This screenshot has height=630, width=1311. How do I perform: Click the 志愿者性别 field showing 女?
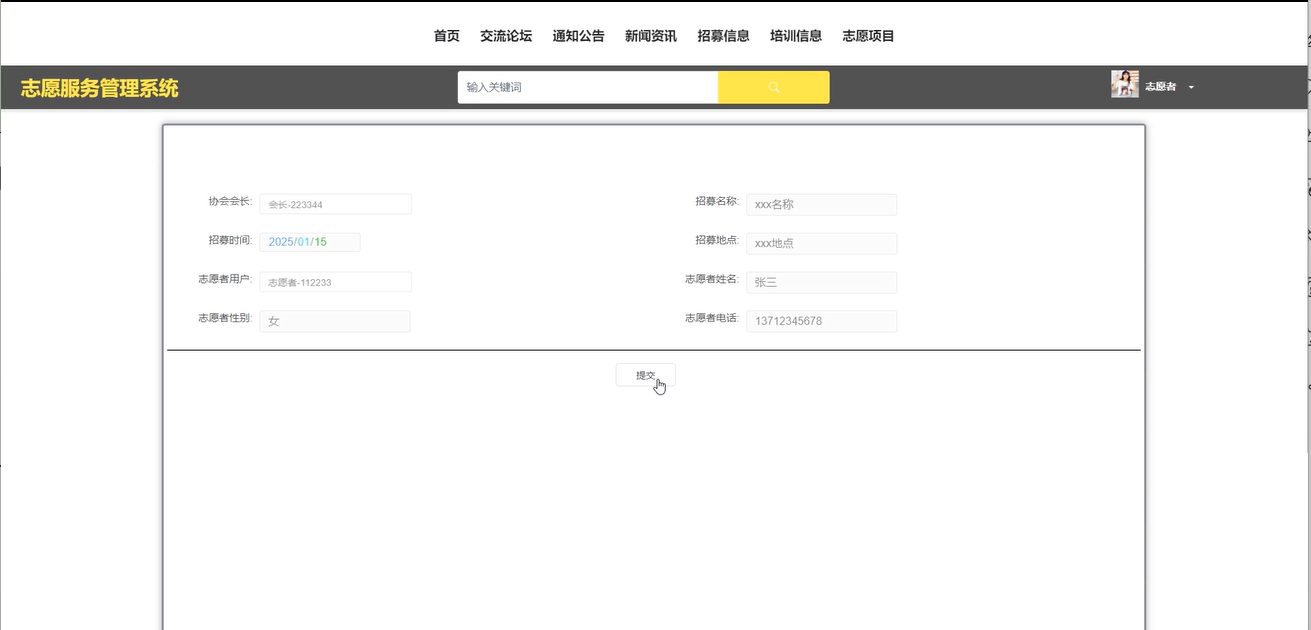(335, 321)
